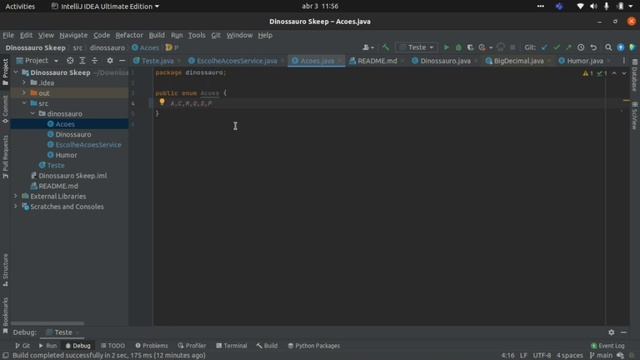Click the warning indicator in editor corner

coord(588,73)
